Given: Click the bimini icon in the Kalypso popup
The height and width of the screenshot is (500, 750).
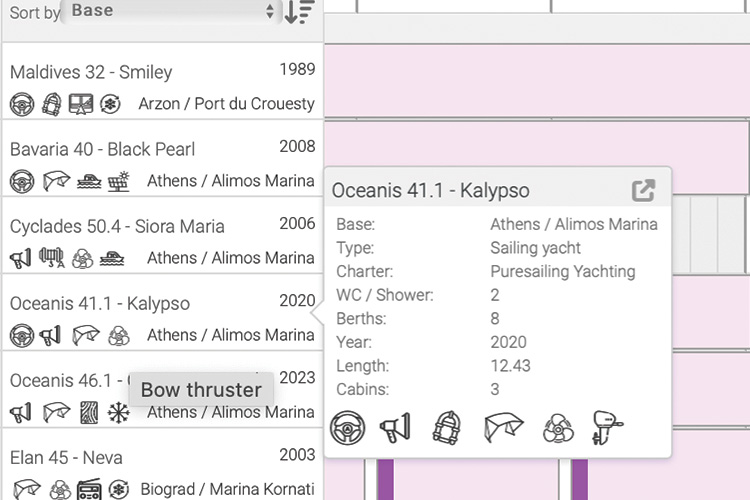Looking at the screenshot, I should tap(502, 428).
